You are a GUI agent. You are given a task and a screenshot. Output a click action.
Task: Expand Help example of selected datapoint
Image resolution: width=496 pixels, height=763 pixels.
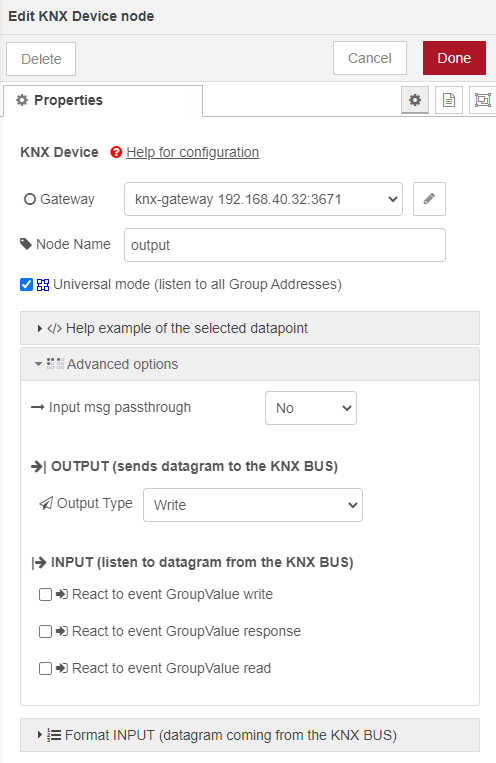250,328
